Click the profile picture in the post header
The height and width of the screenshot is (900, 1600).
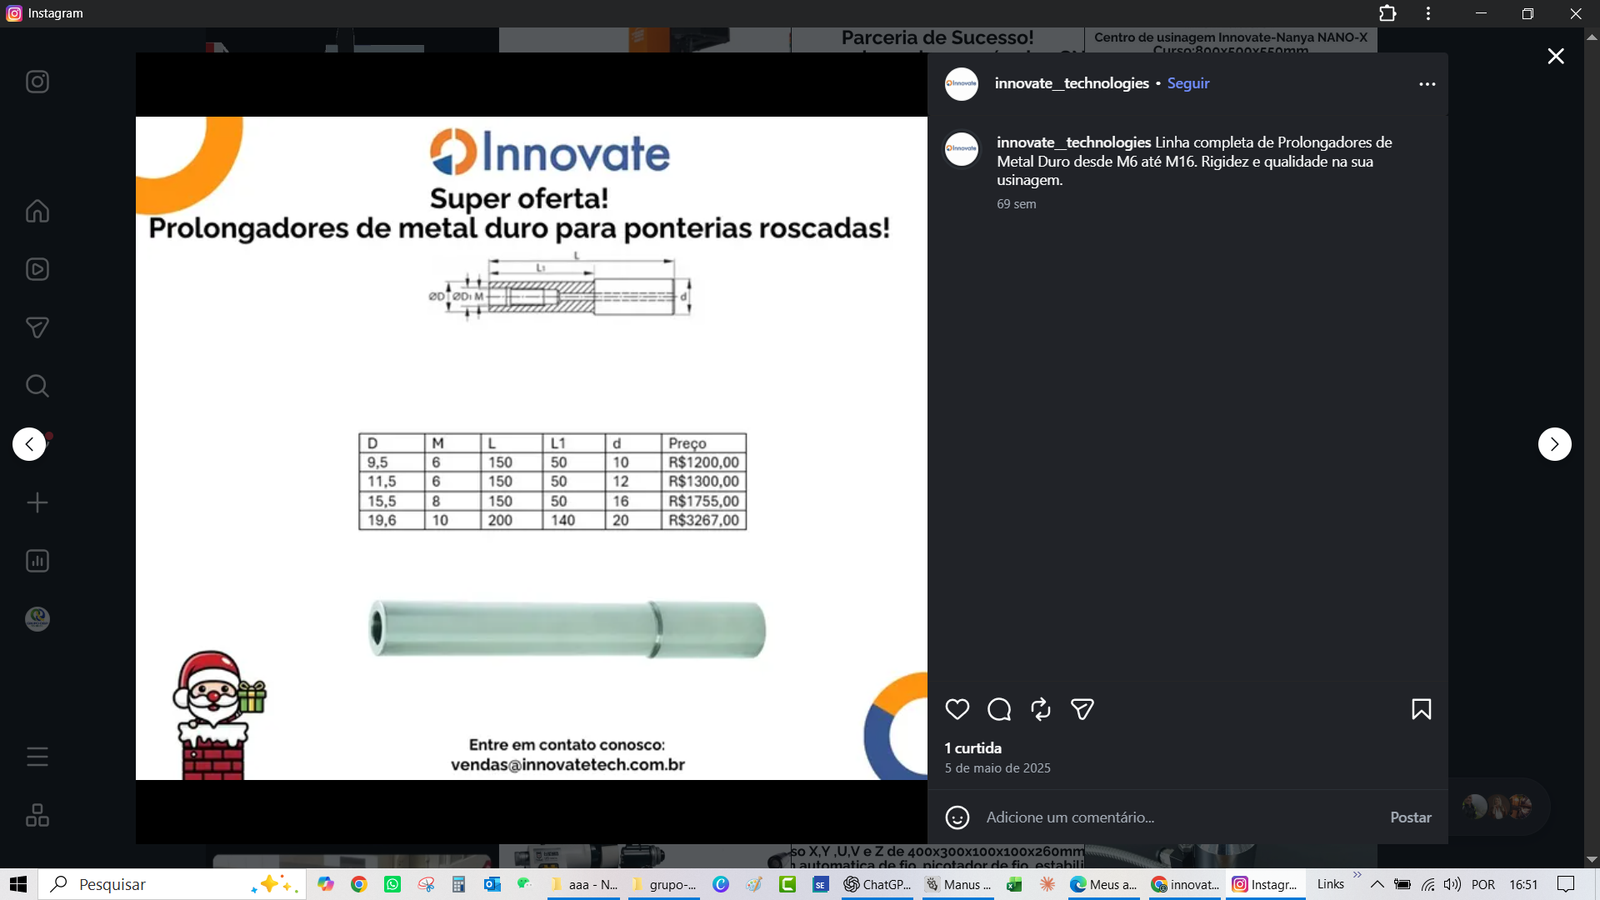click(962, 84)
